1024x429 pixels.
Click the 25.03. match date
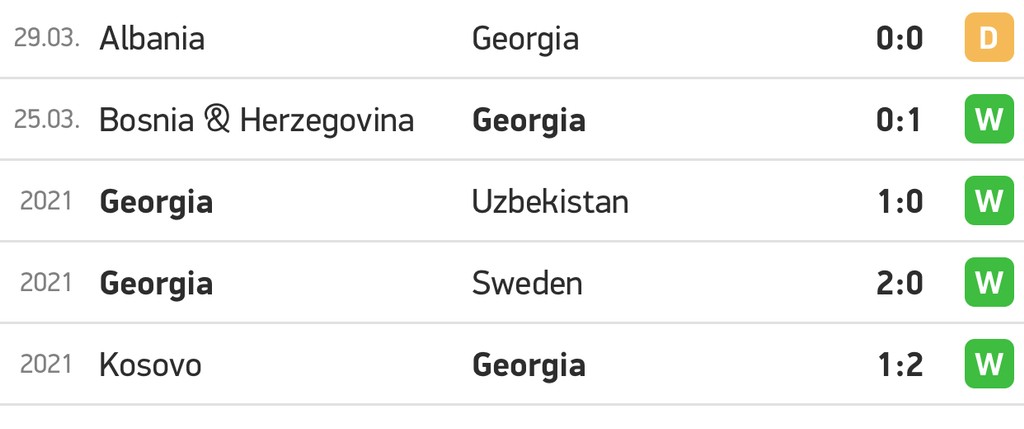click(47, 119)
